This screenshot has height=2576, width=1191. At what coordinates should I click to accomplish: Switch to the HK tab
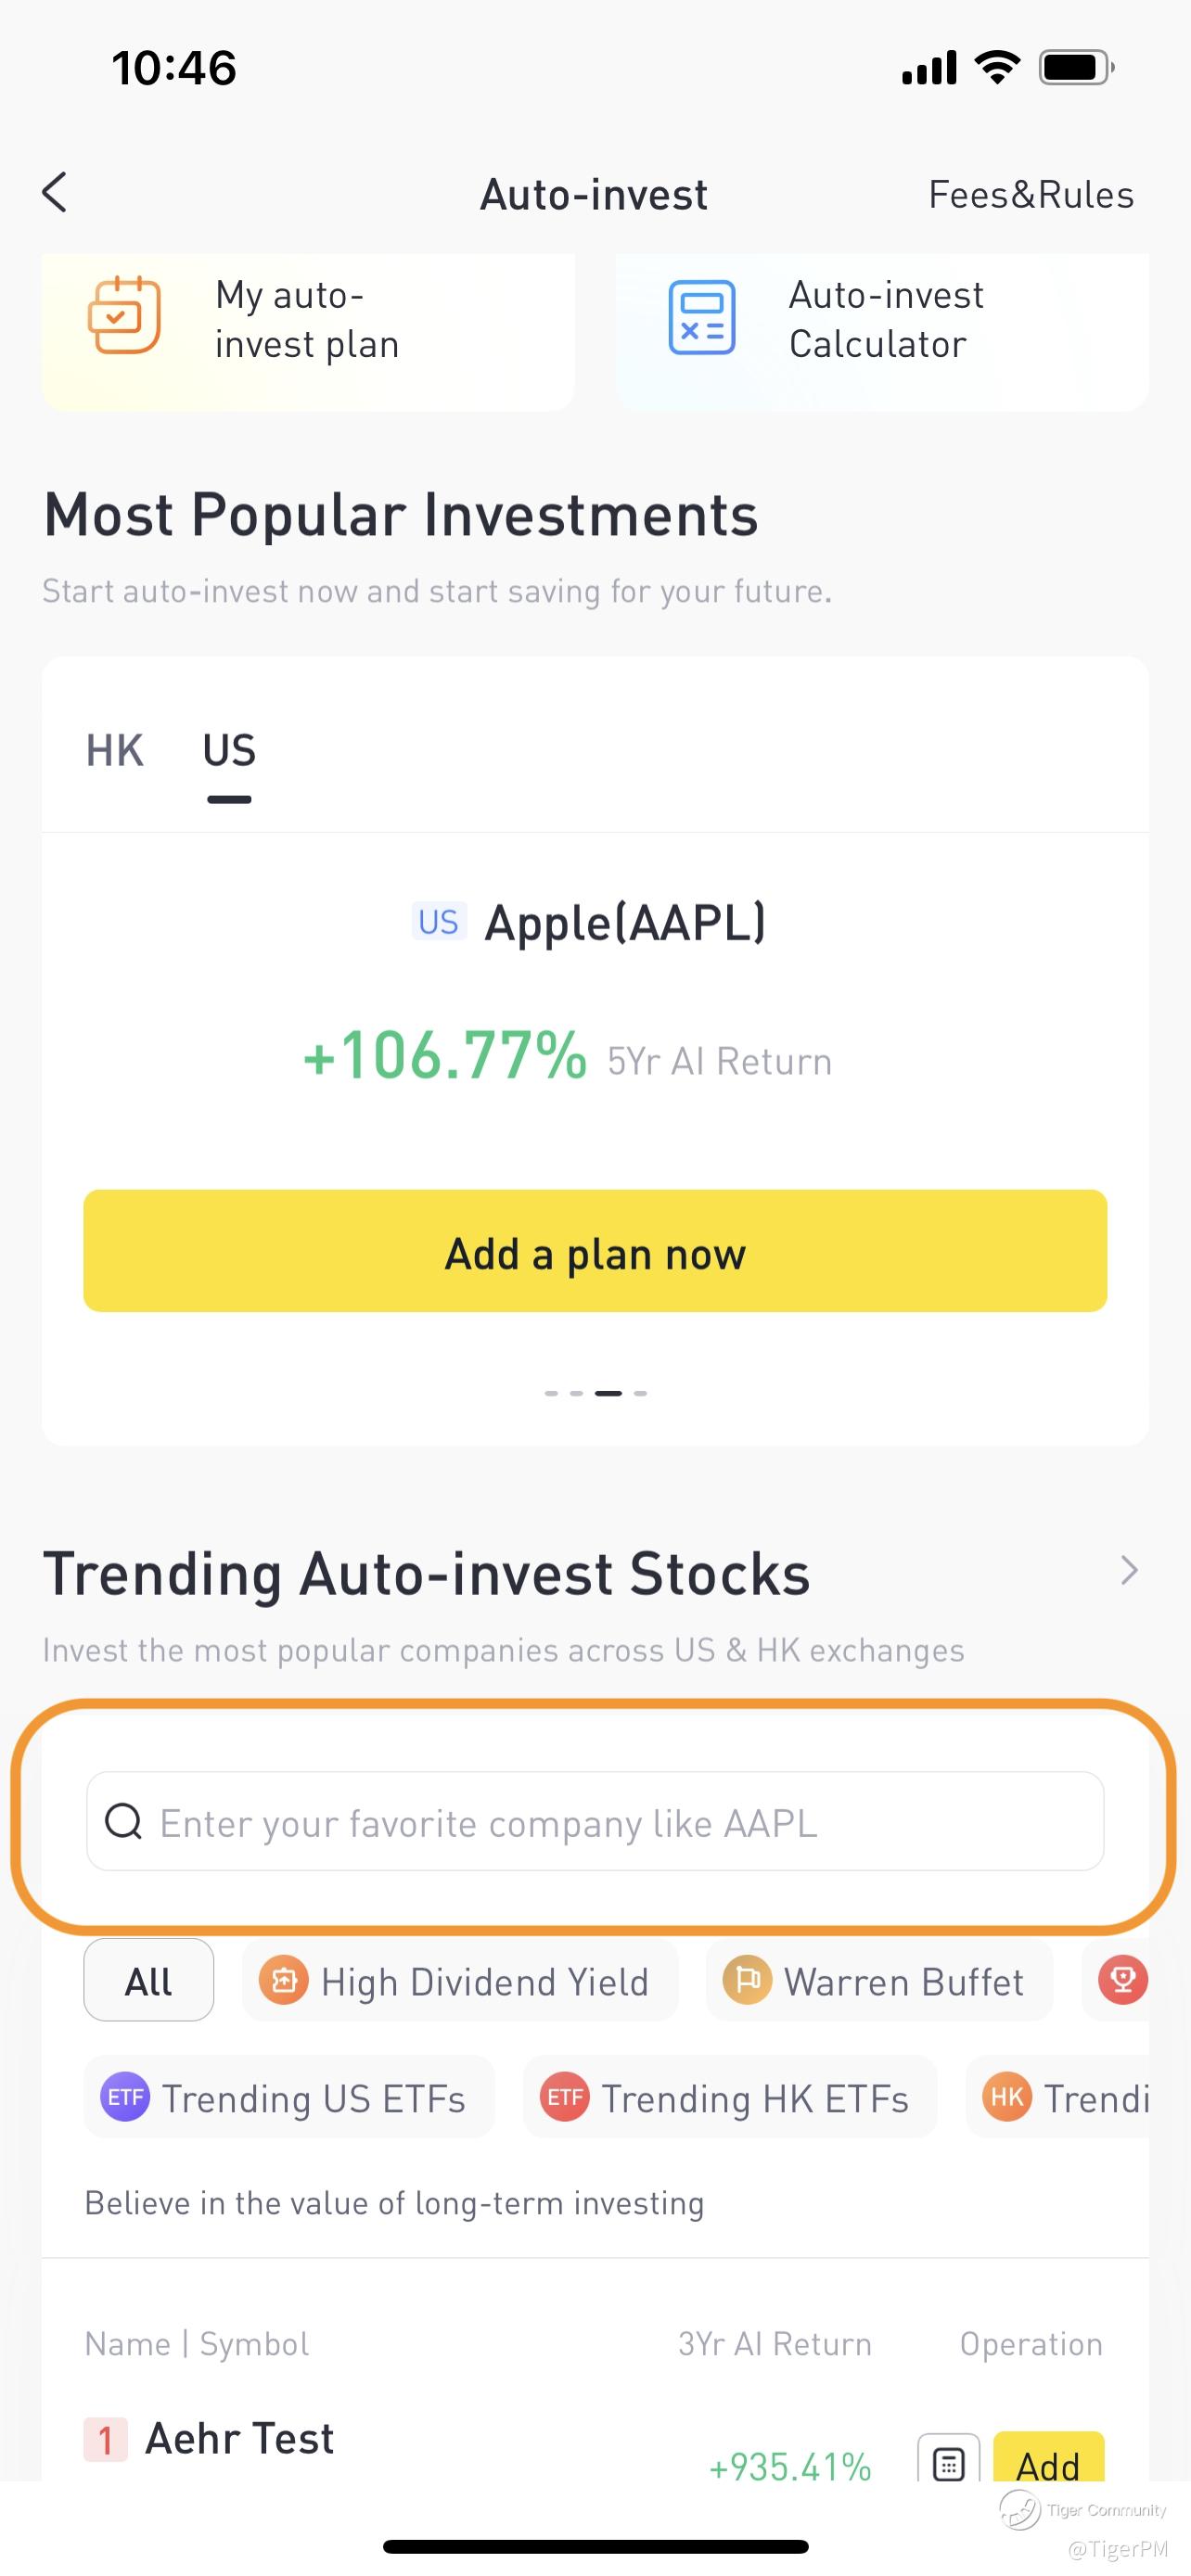tap(115, 751)
